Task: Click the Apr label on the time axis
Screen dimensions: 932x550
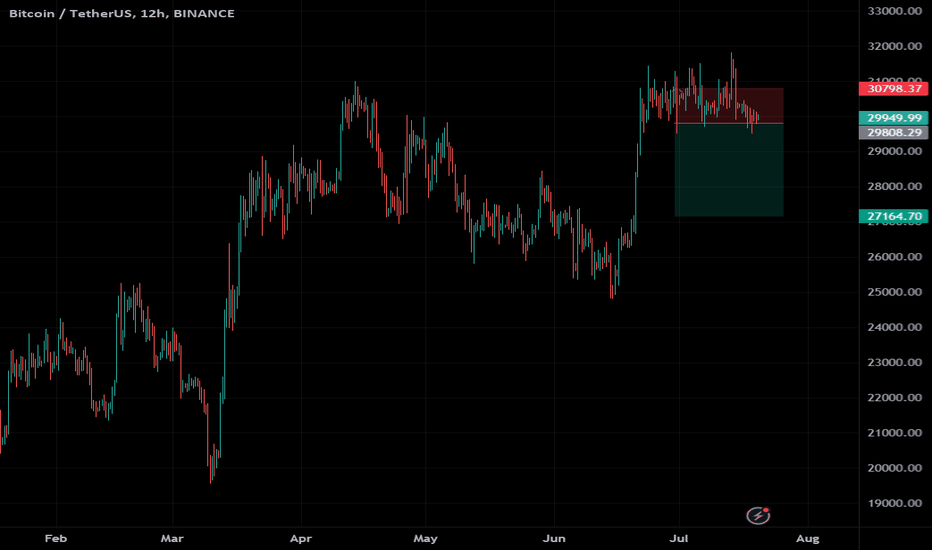Action: click(x=301, y=538)
